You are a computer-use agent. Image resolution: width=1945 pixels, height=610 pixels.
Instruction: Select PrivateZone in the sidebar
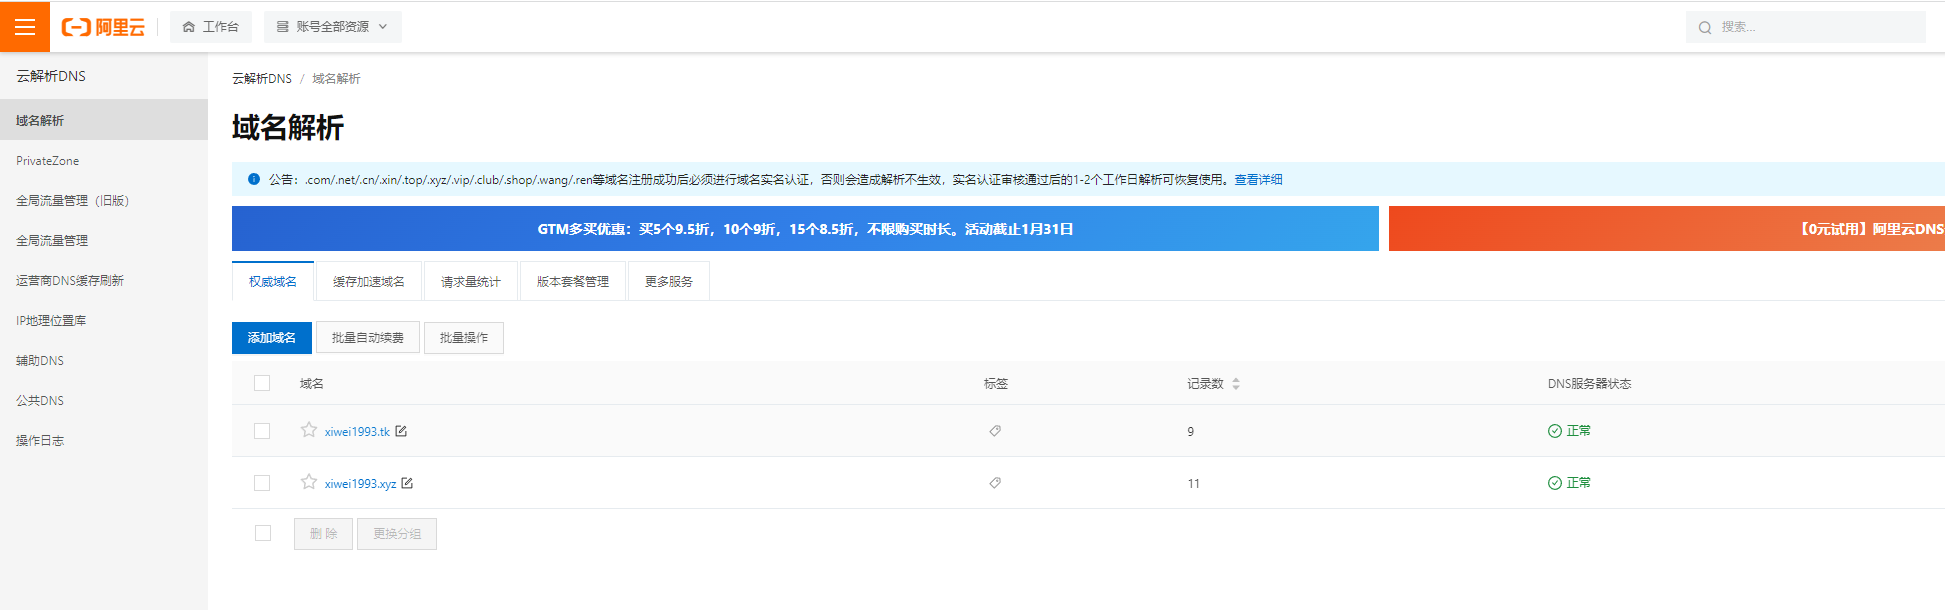point(47,161)
